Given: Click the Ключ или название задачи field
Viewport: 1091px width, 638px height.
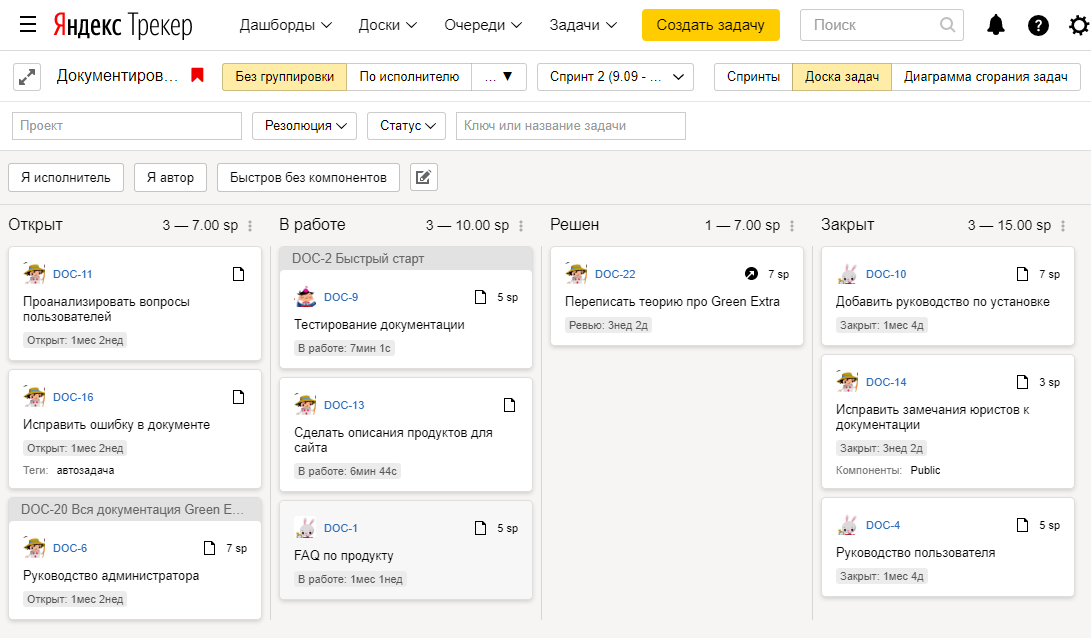Looking at the screenshot, I should (571, 126).
